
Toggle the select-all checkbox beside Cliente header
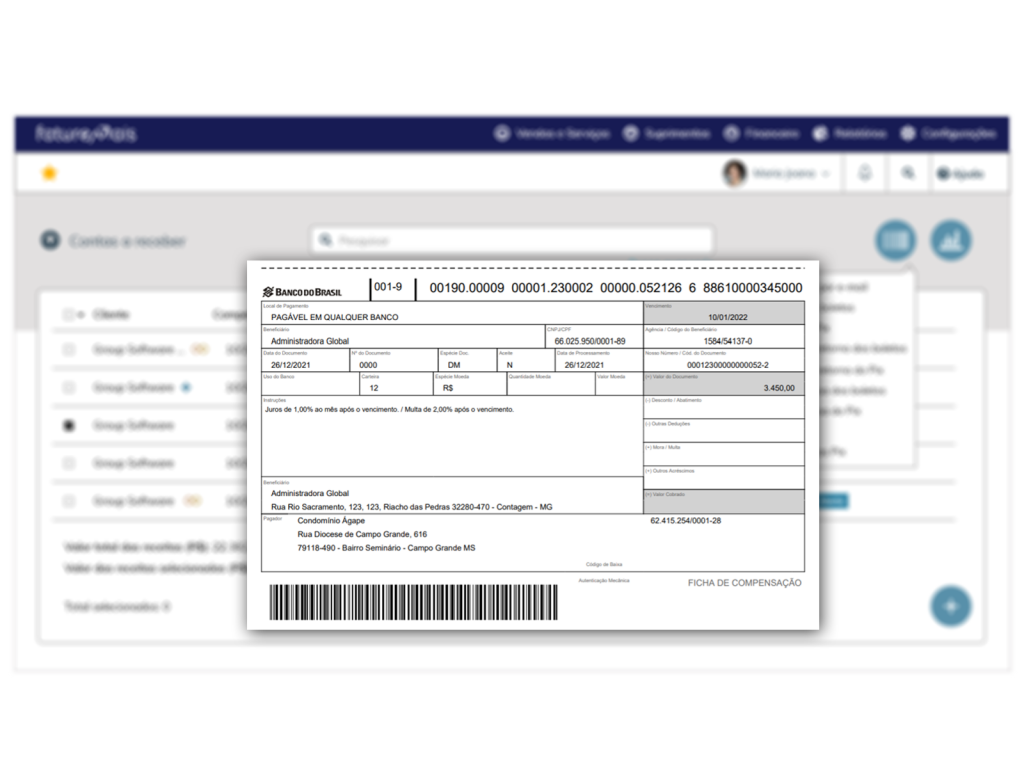pos(68,315)
